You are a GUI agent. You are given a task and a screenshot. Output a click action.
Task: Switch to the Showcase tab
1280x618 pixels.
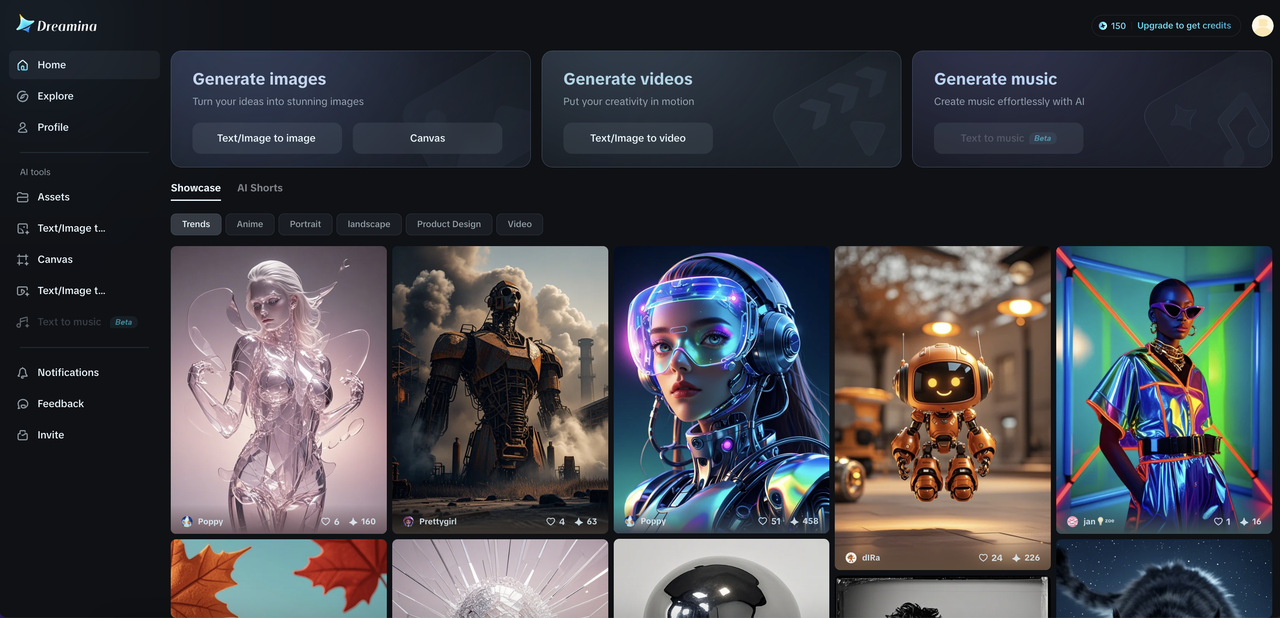196,188
